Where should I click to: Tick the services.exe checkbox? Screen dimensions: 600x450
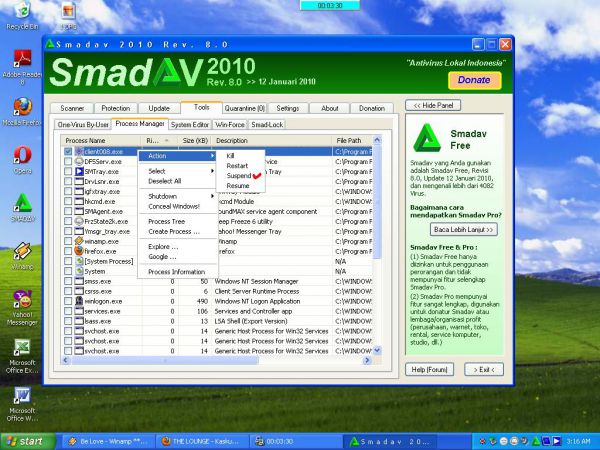pos(68,311)
